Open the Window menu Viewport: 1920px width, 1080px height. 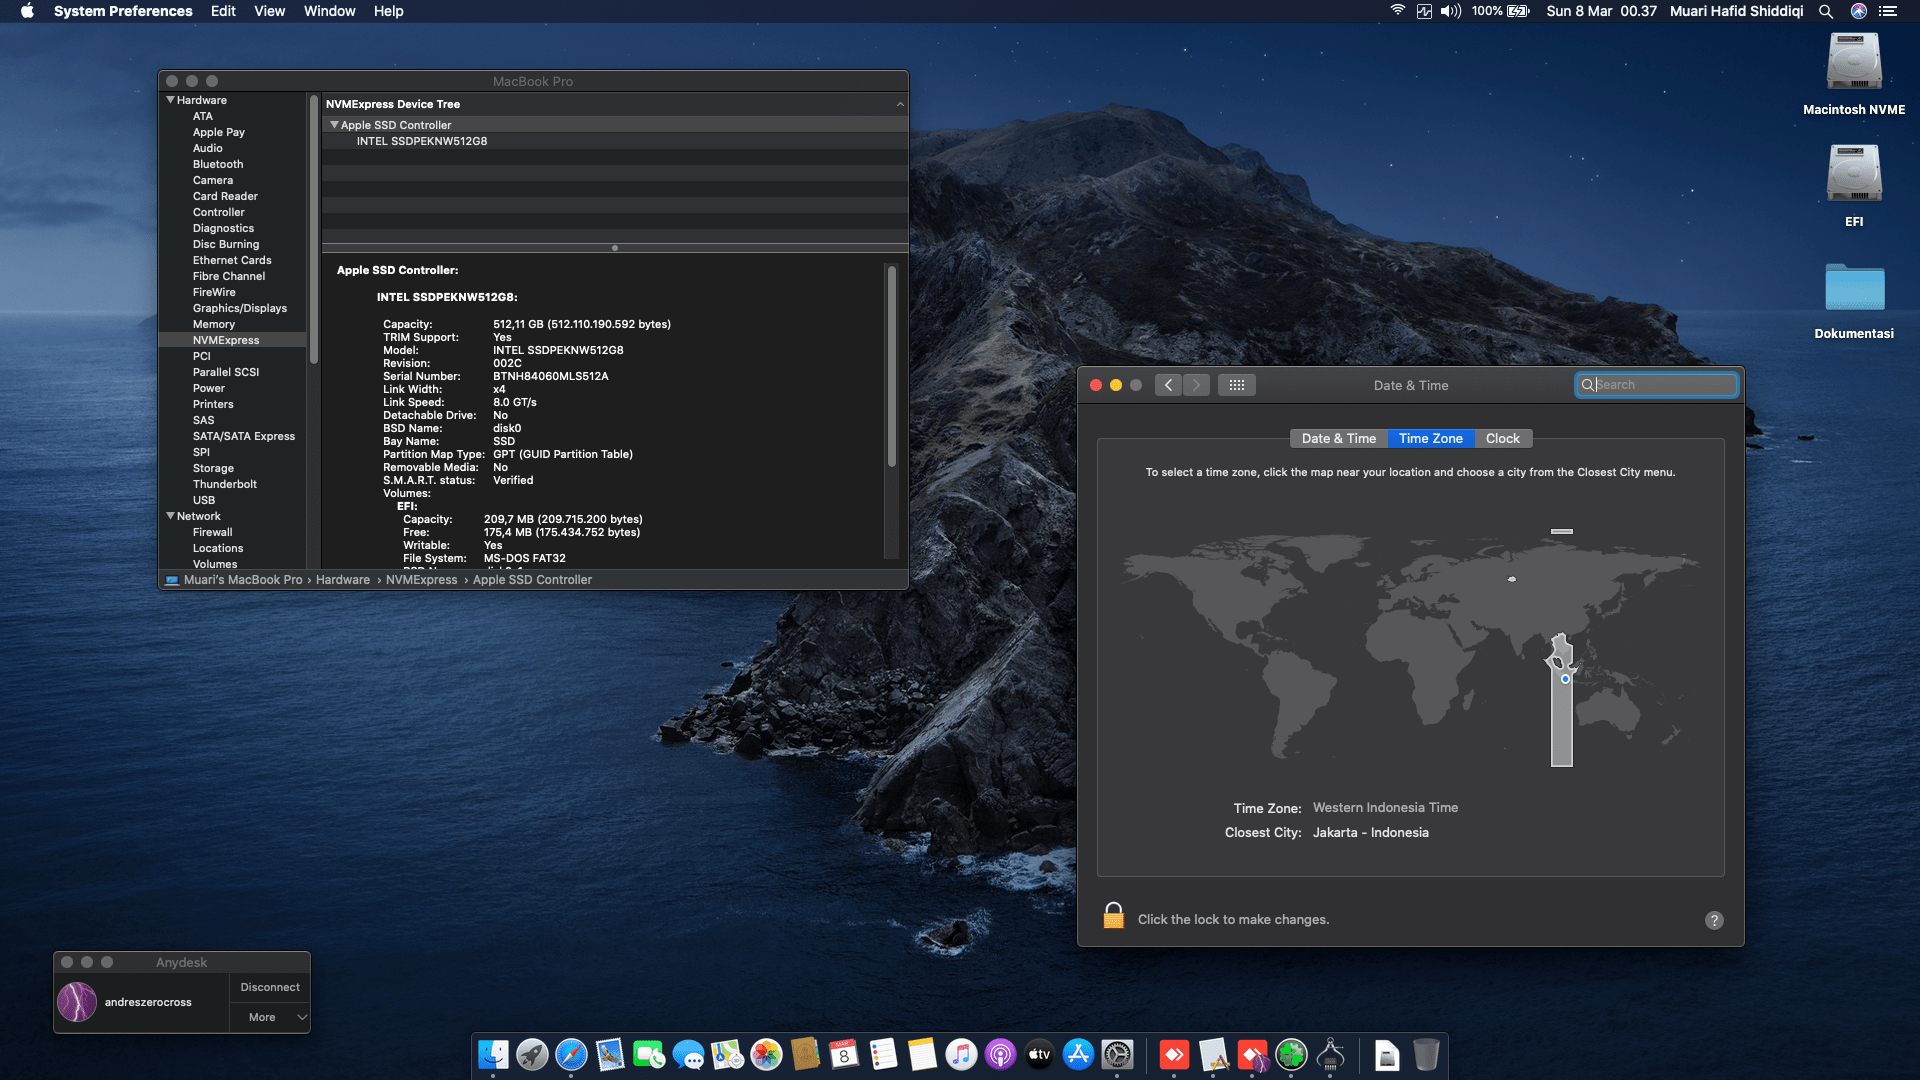coord(329,11)
